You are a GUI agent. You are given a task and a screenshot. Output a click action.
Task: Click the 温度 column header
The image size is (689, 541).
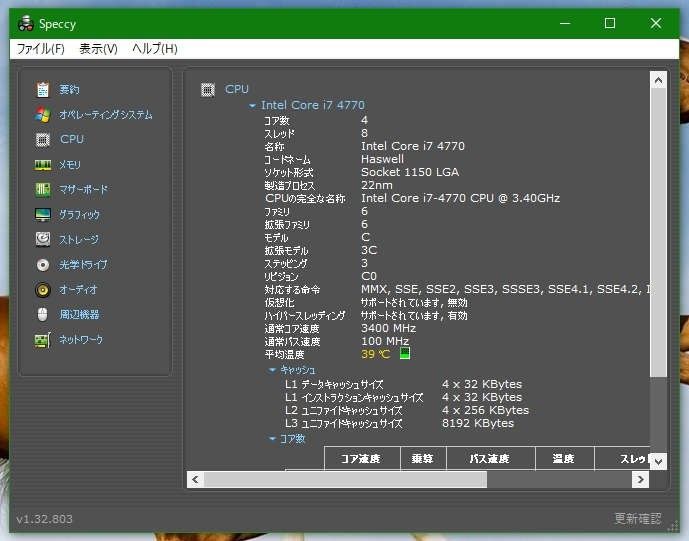(565, 458)
